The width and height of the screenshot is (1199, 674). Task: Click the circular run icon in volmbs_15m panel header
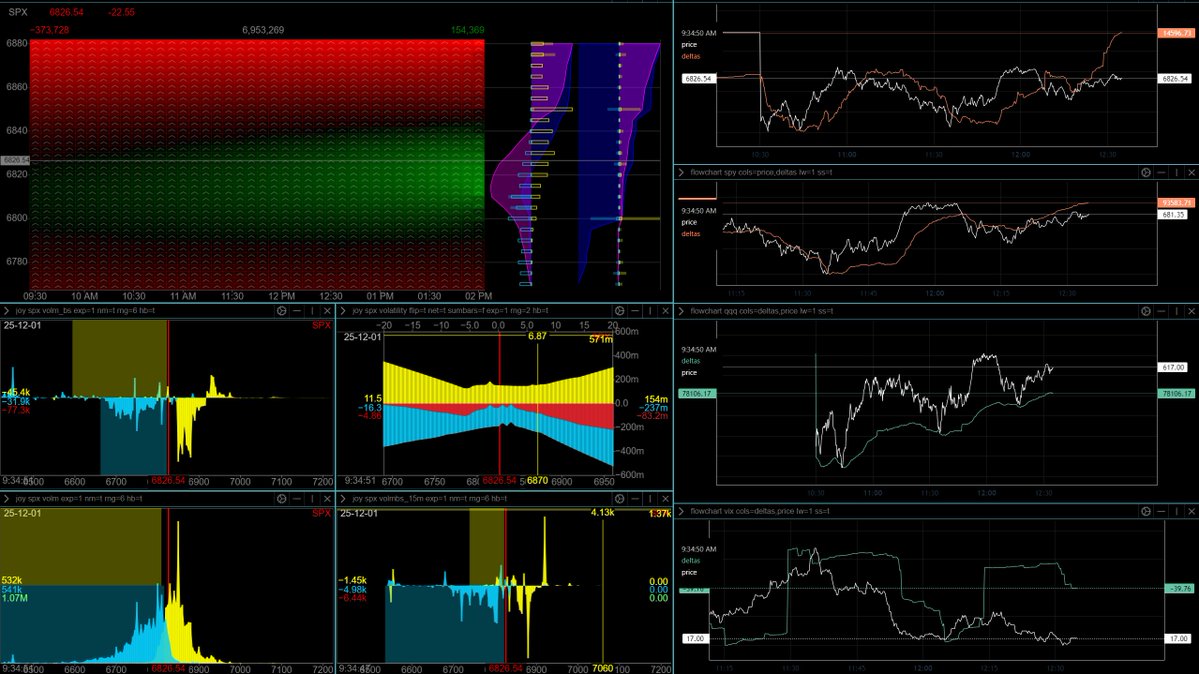click(x=619, y=499)
